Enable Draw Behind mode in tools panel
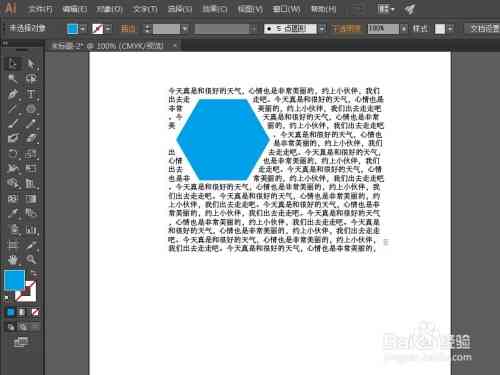The image size is (500, 375). (x=23, y=327)
